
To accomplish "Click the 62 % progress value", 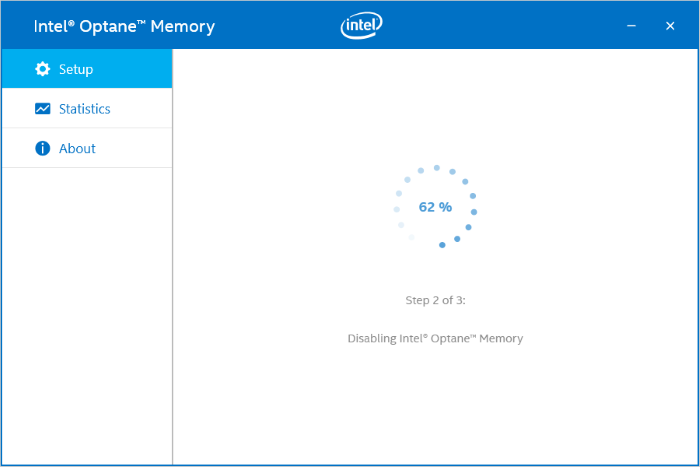I will [435, 207].
